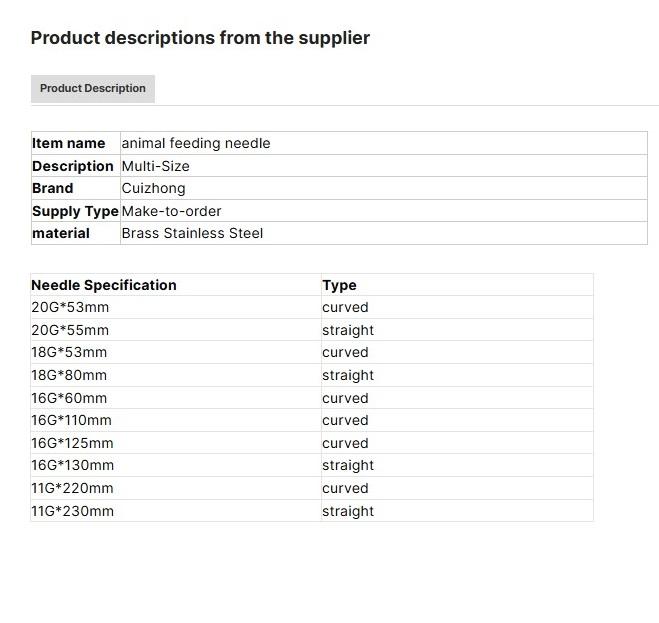Click the 'Make-to-order' supply type cell
This screenshot has height=623, width=659.
click(x=172, y=211)
